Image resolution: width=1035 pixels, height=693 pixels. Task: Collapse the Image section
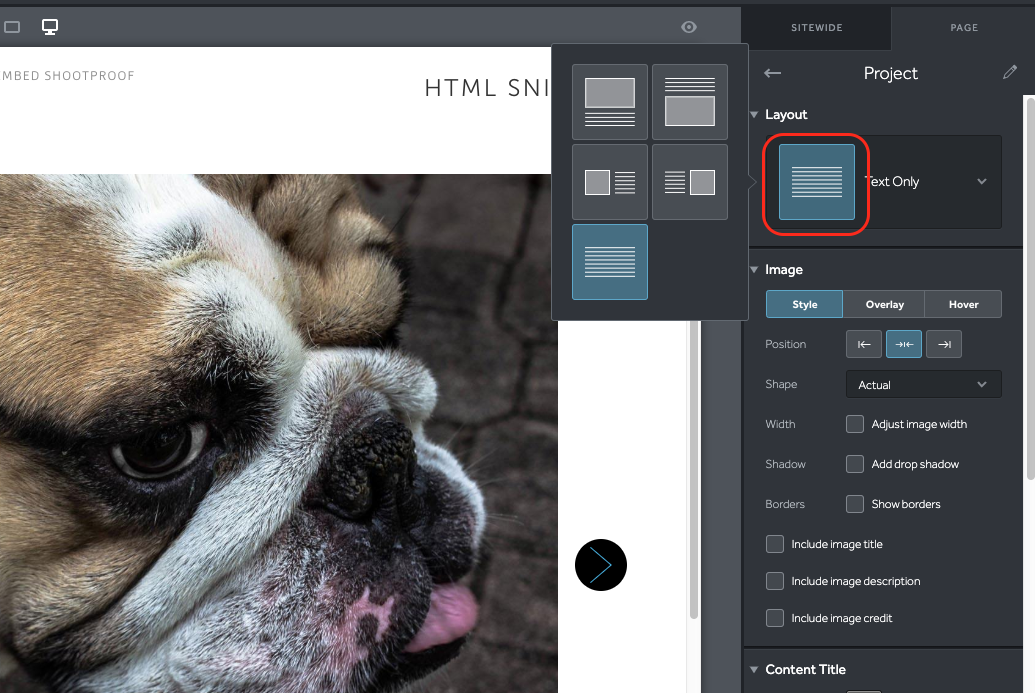coord(754,270)
